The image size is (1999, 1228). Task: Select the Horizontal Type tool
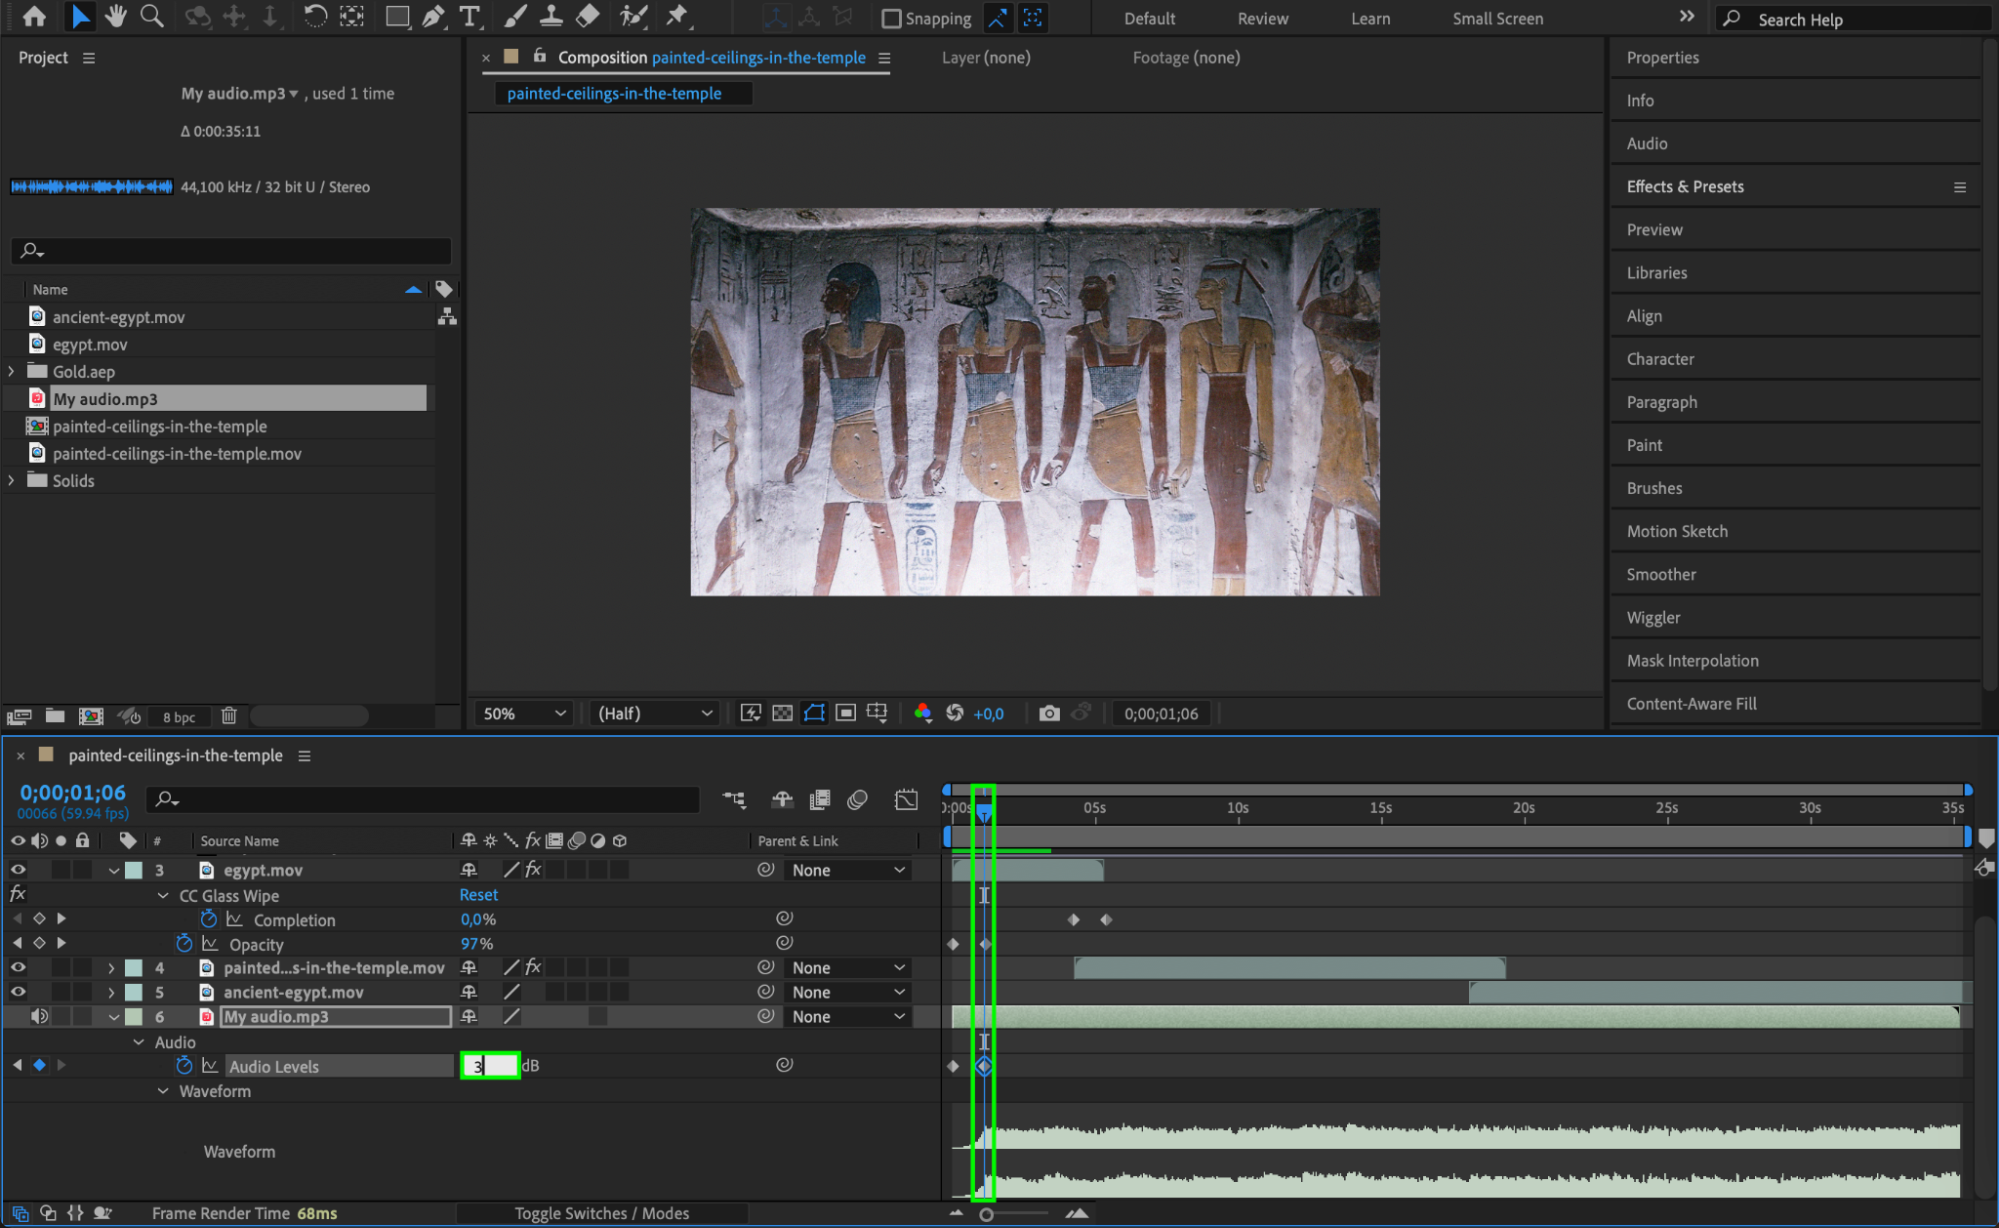[x=469, y=16]
